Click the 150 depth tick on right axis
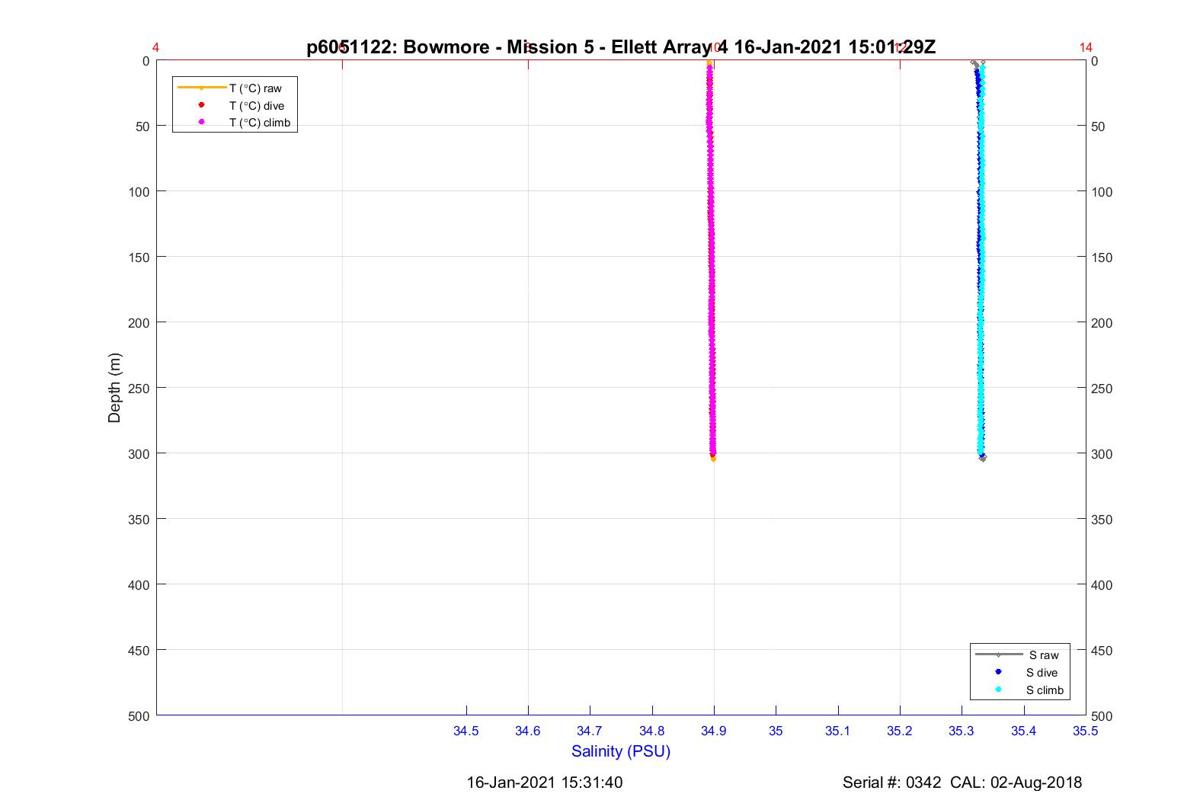 1104,258
